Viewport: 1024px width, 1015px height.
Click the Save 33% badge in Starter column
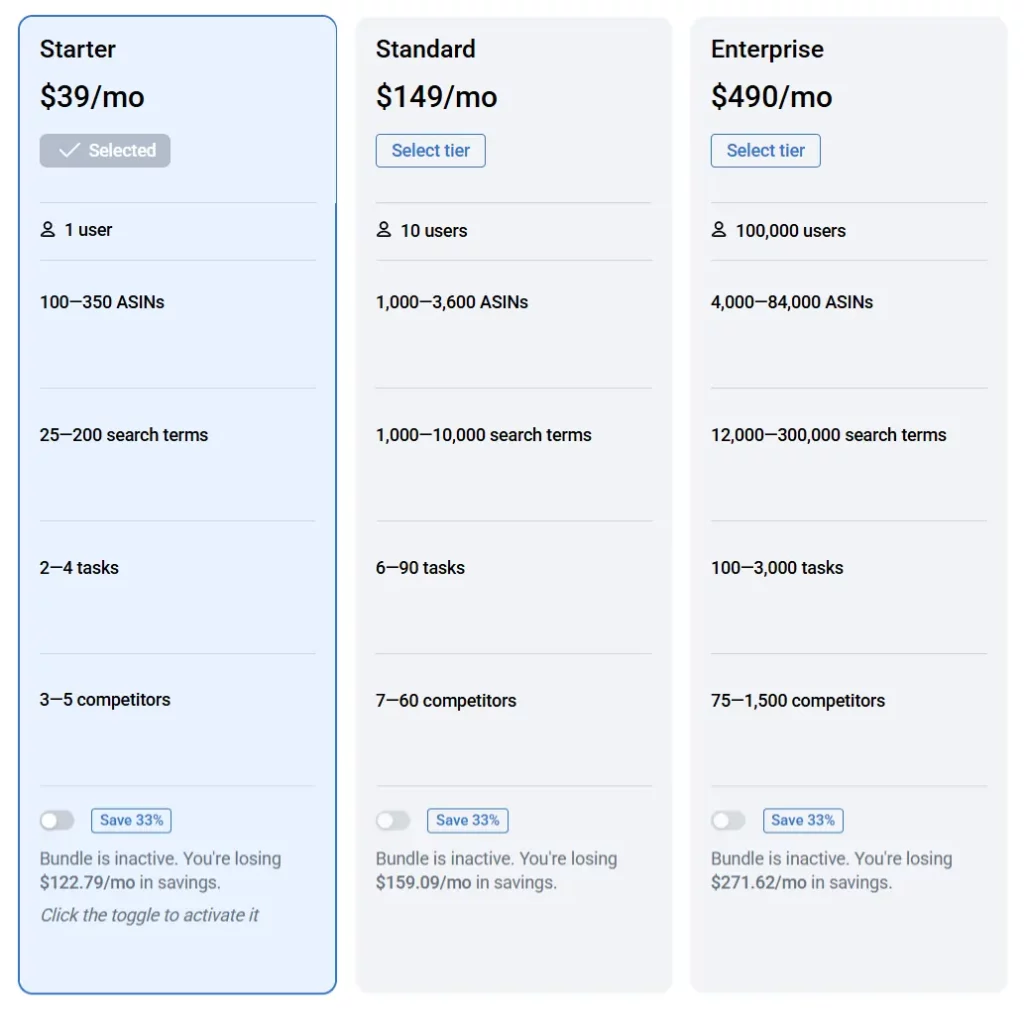pyautogui.click(x=131, y=820)
